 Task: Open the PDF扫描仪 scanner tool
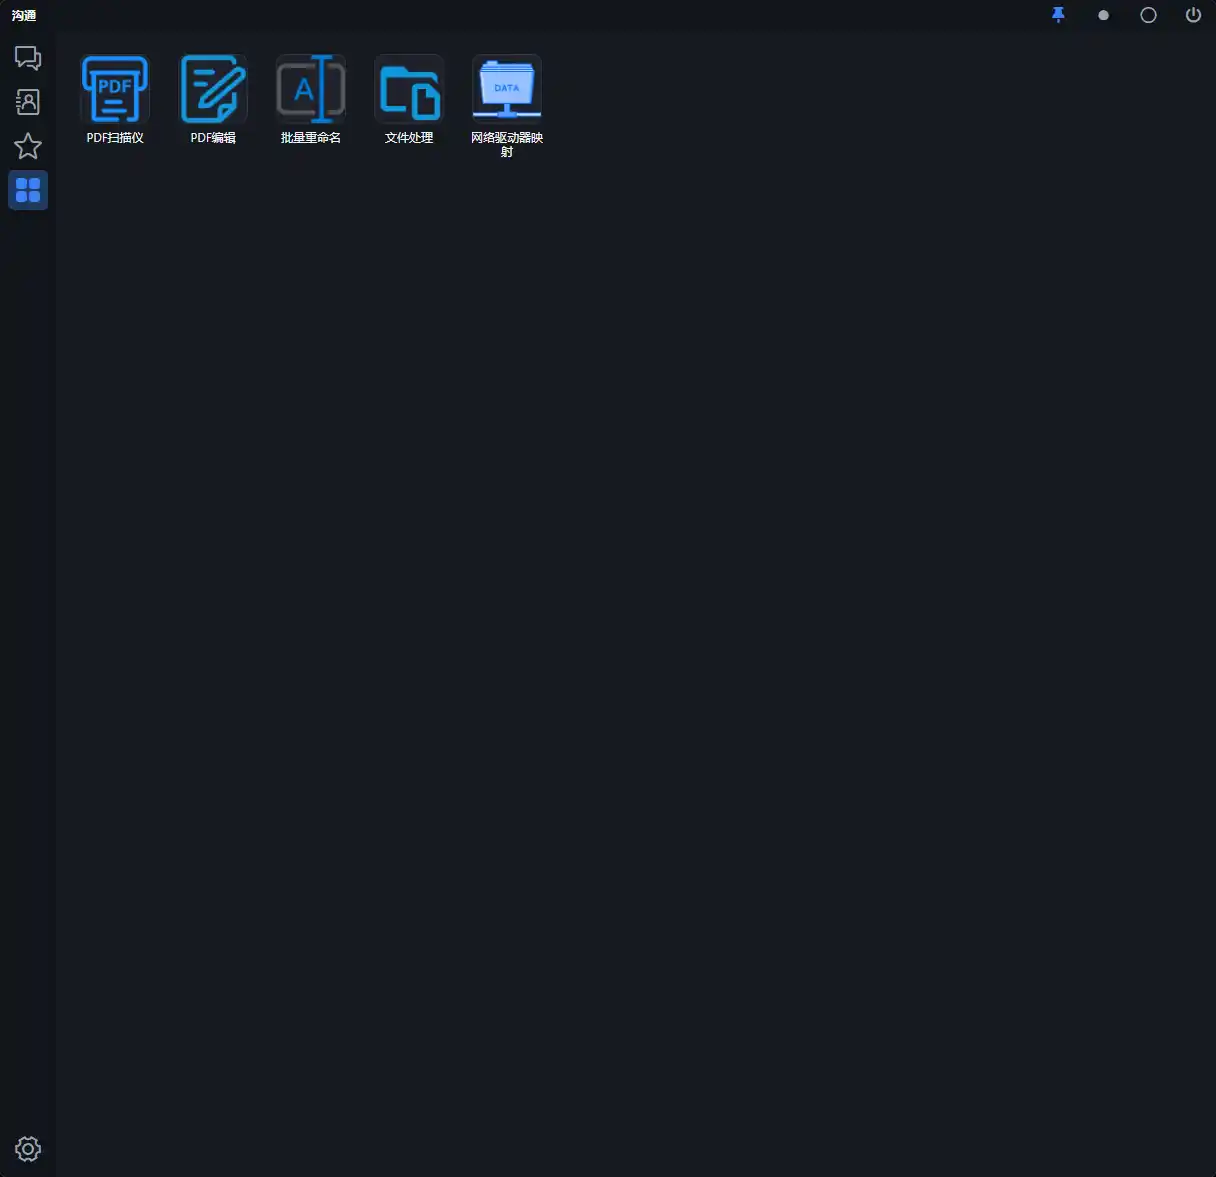tap(115, 89)
